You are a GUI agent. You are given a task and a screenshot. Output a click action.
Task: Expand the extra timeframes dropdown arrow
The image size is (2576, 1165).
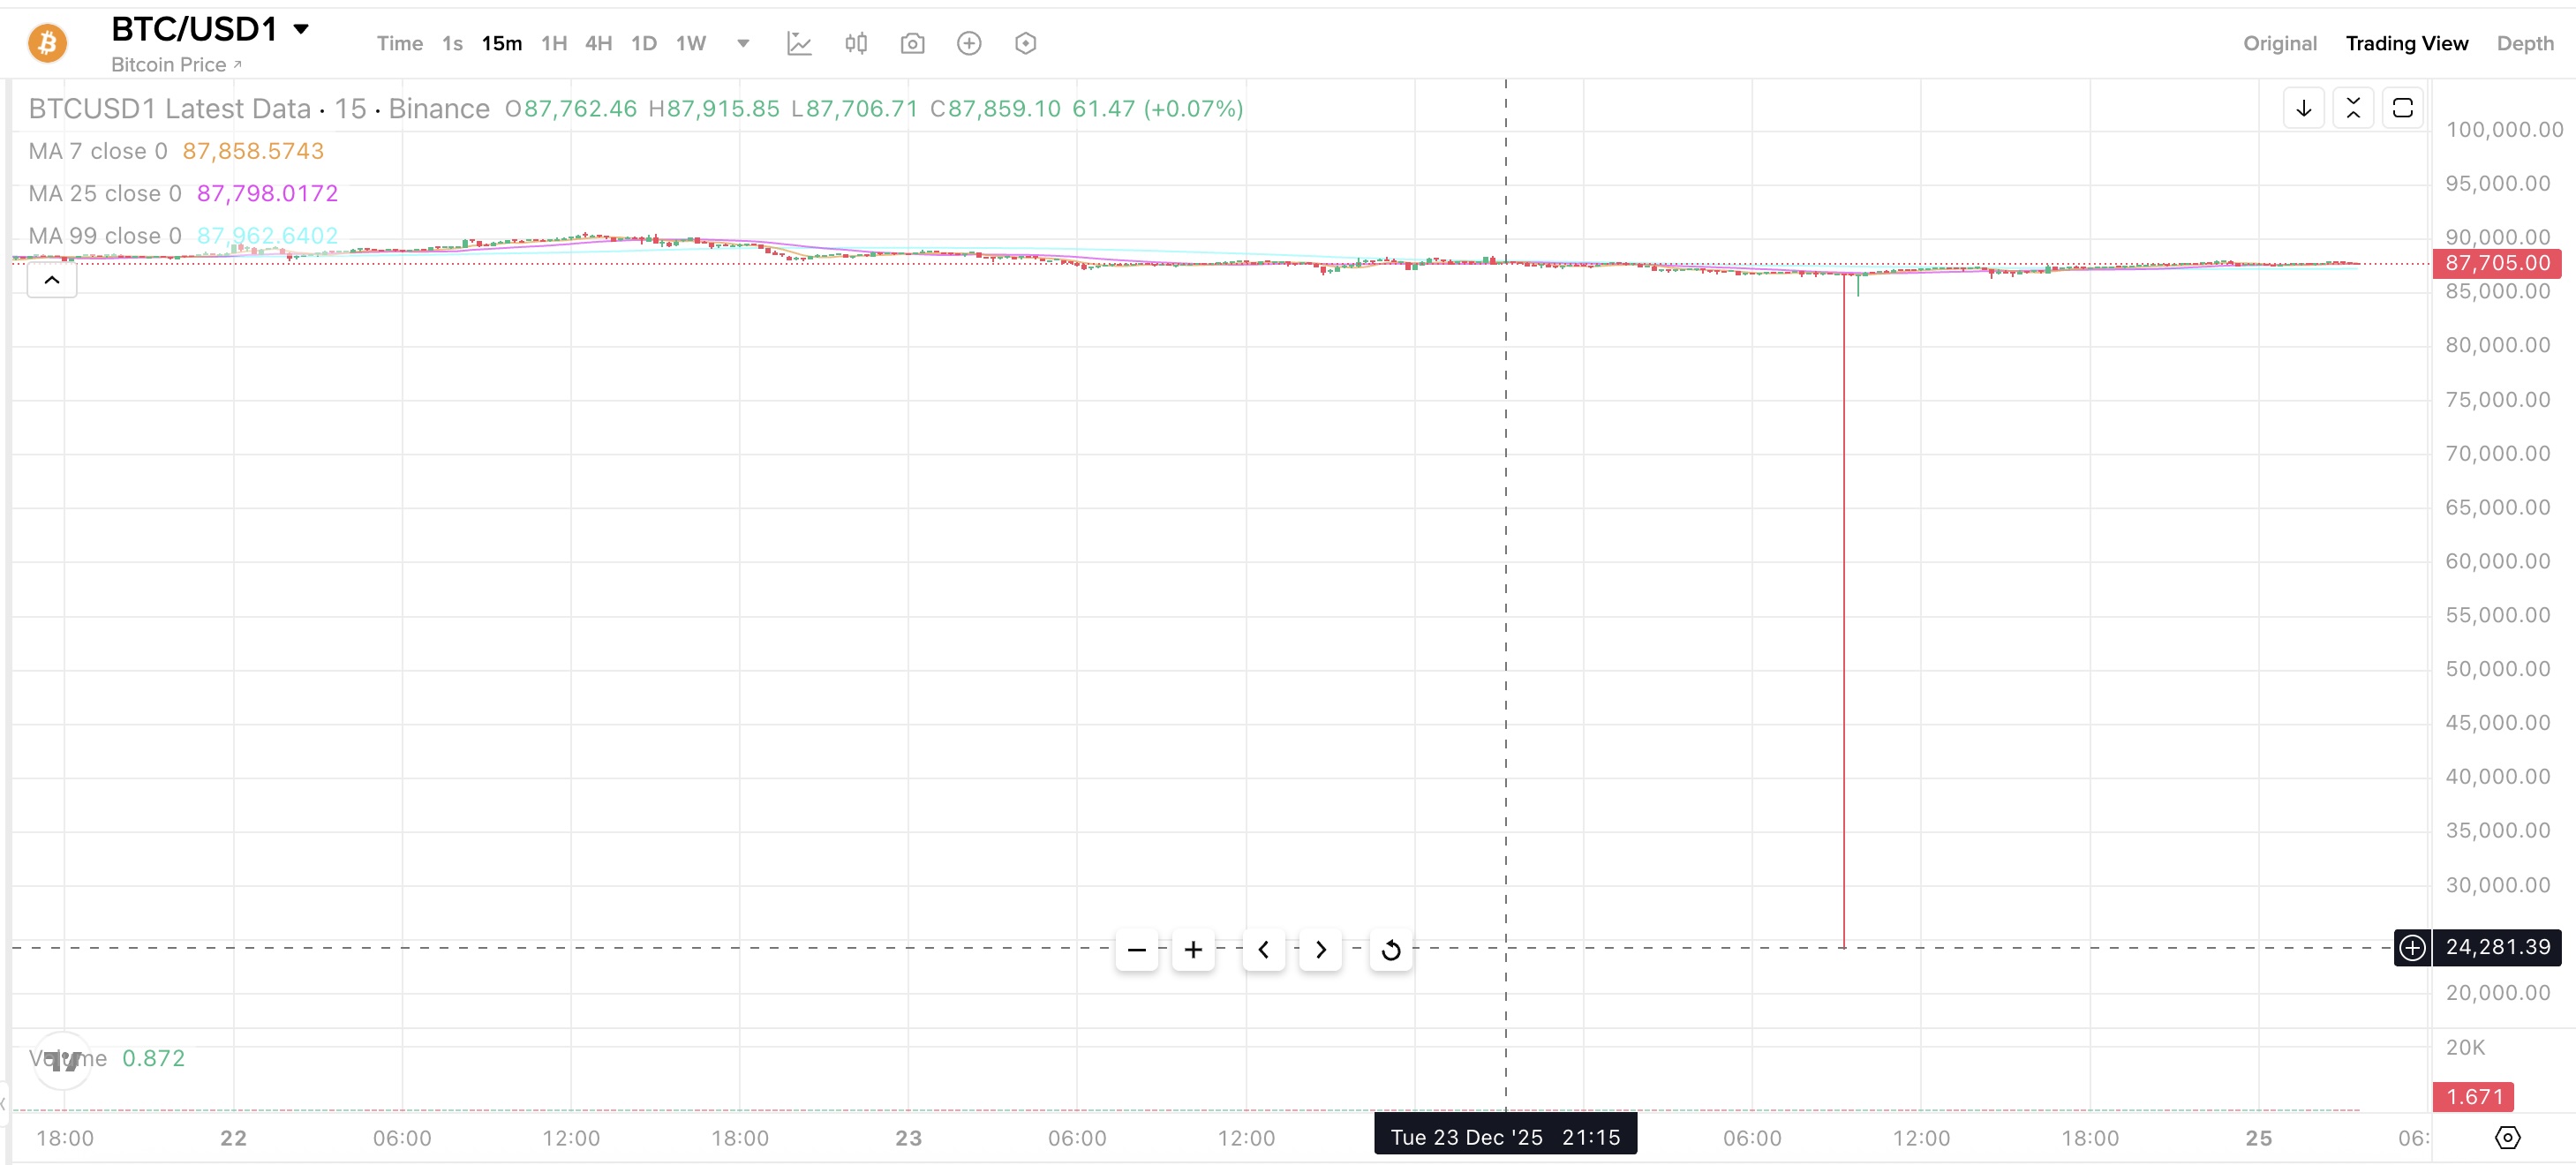(742, 43)
